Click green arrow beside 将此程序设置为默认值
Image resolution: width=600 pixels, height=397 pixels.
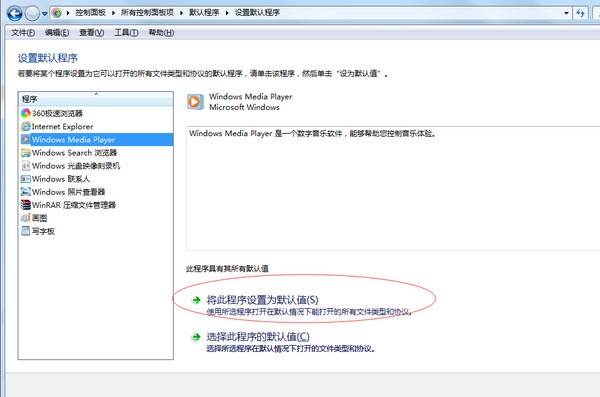point(196,300)
